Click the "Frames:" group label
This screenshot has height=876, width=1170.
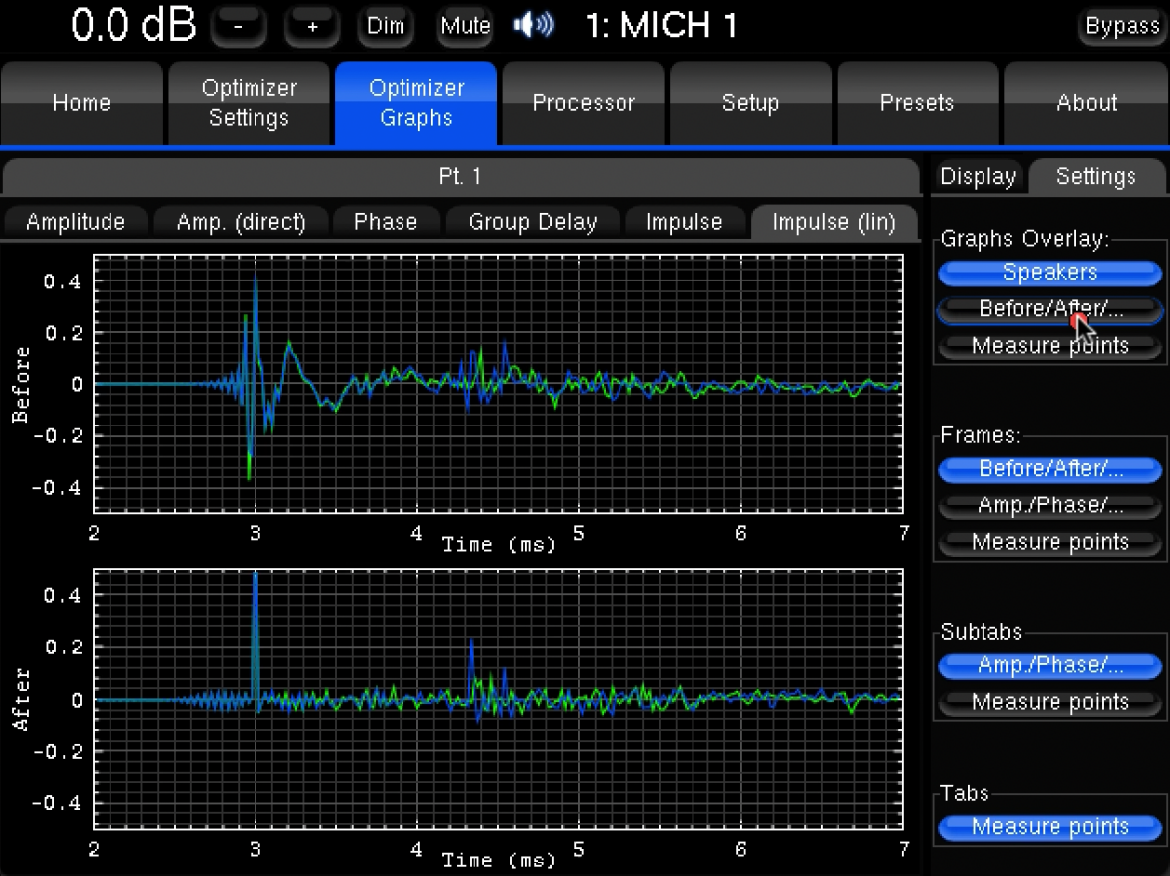[x=980, y=435]
